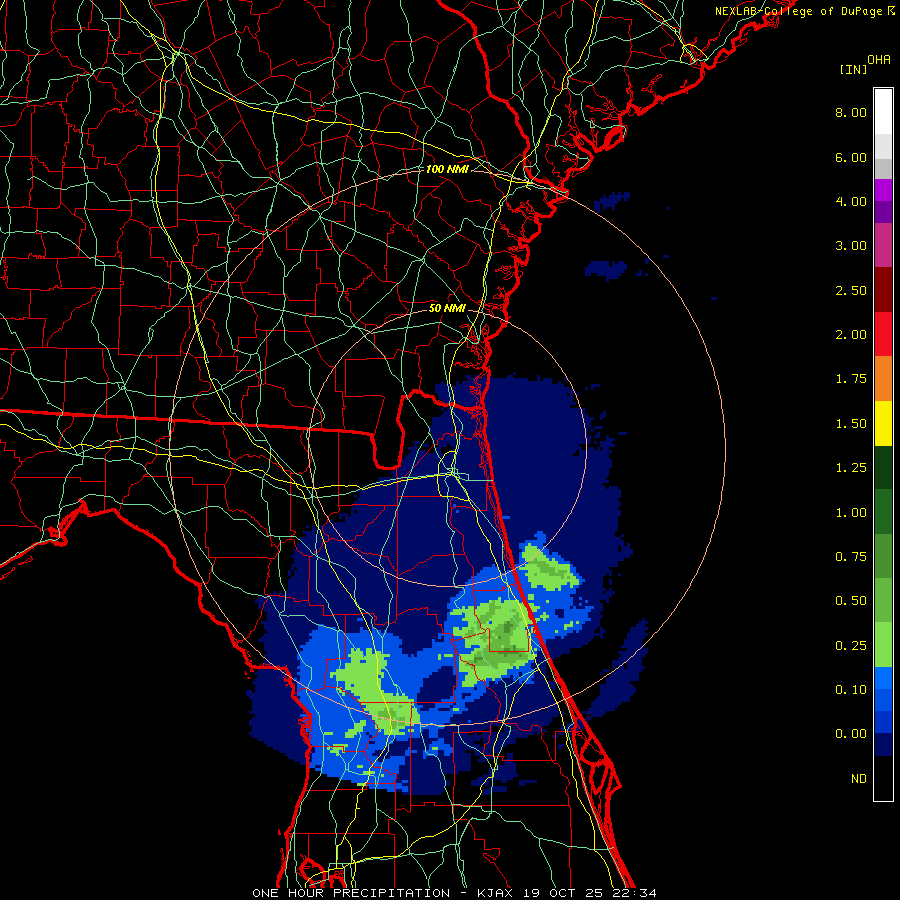
Task: Click the '0.50' legend value
Action: (851, 601)
